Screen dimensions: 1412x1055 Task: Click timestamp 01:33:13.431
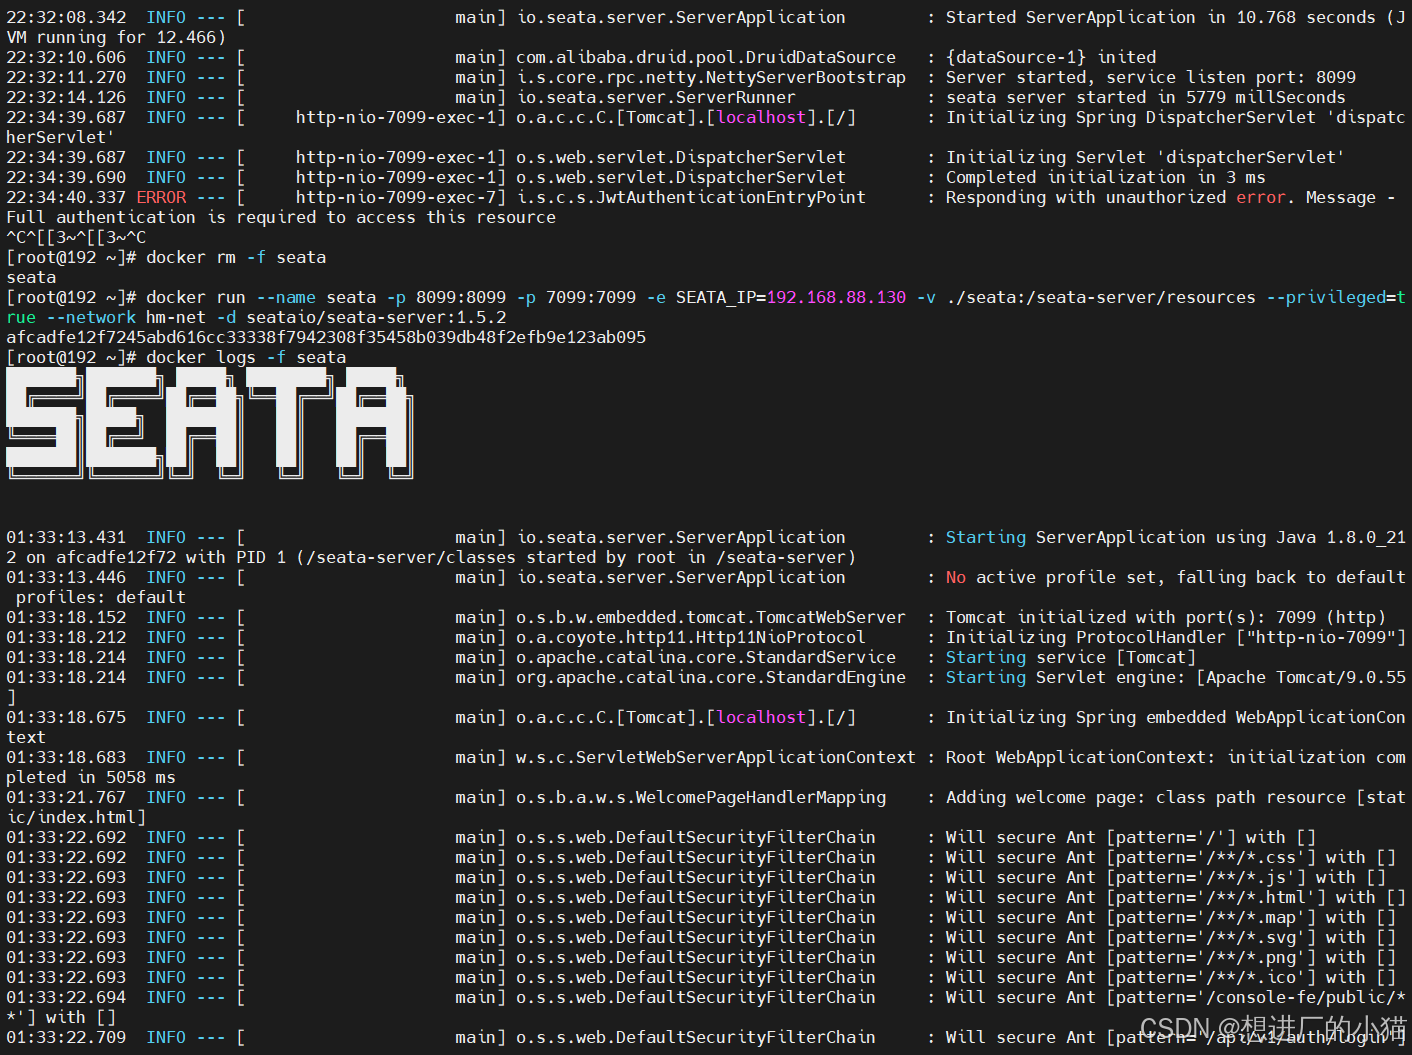(x=66, y=537)
